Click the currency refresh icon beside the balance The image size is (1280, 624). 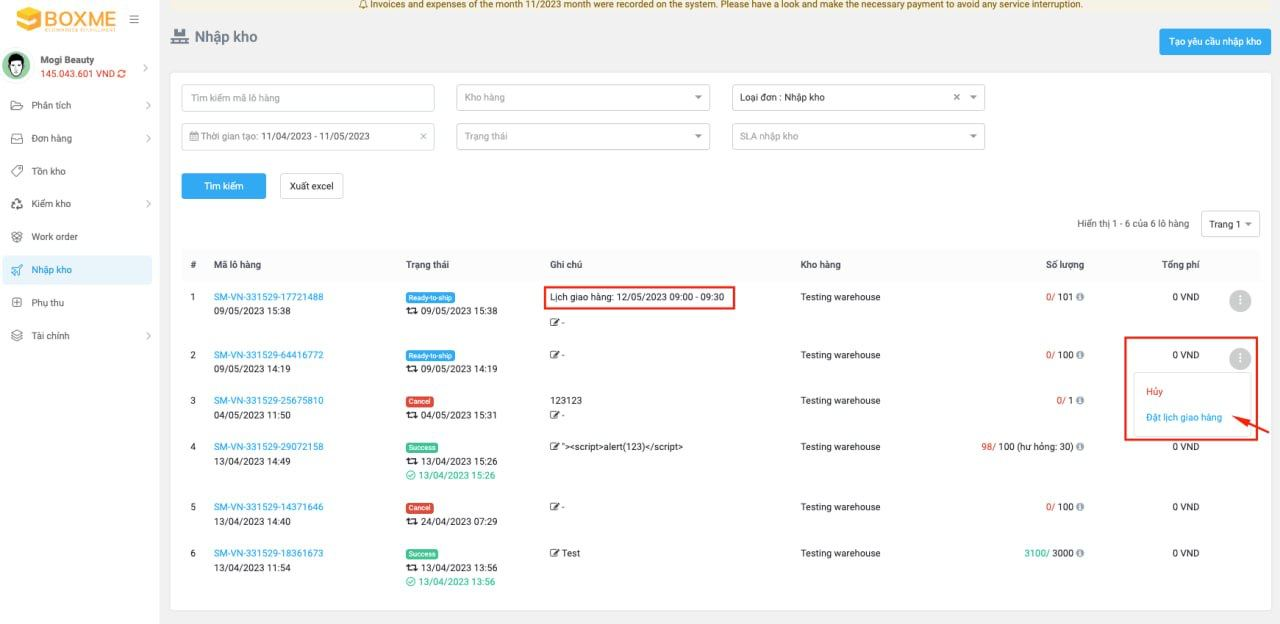tap(121, 72)
